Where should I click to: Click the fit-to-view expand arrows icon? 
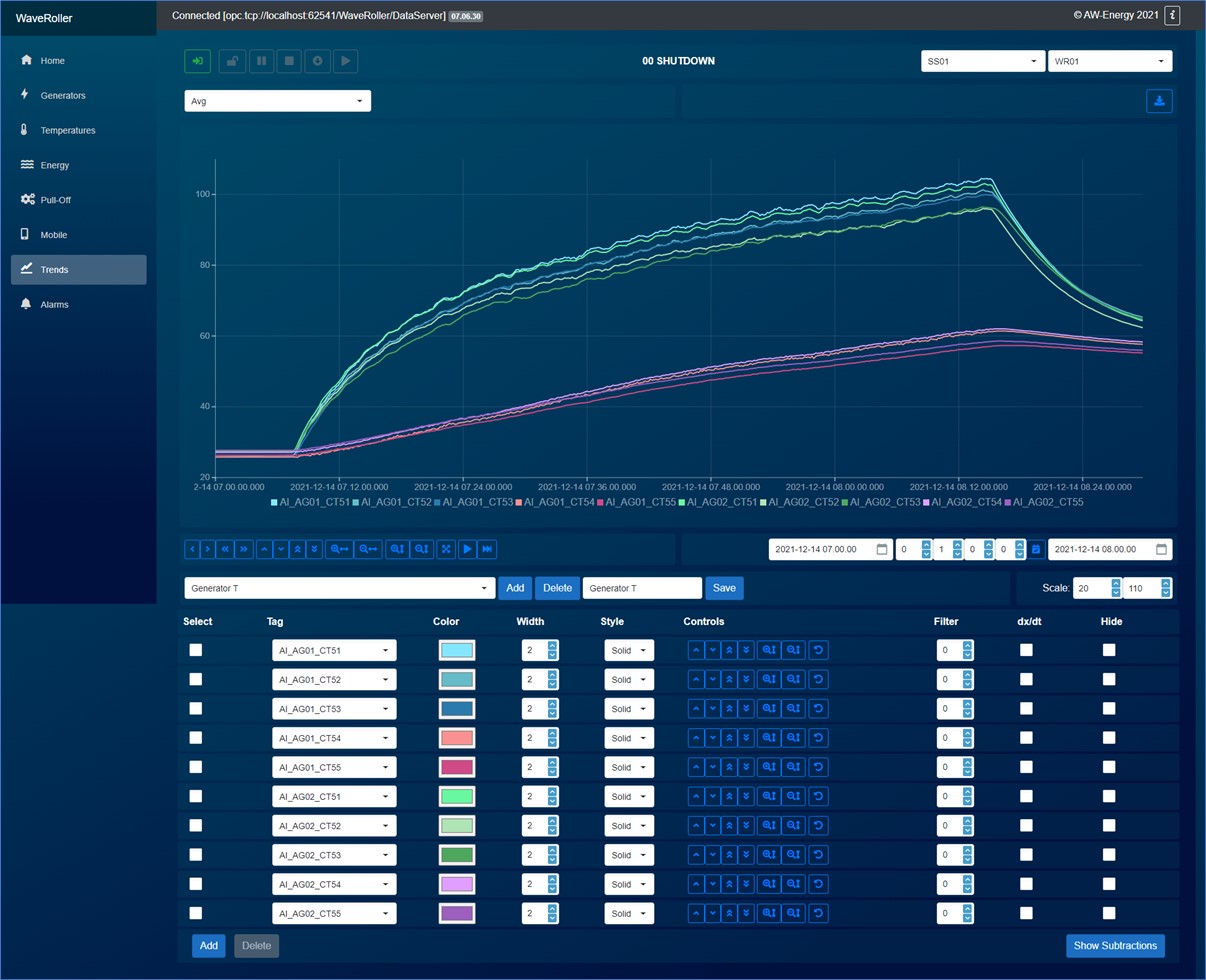point(446,549)
